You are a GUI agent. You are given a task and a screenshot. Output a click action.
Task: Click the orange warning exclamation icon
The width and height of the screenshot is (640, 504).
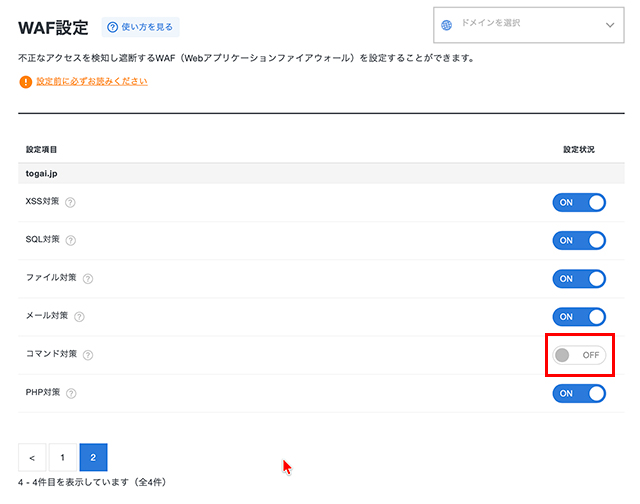[x=26, y=82]
